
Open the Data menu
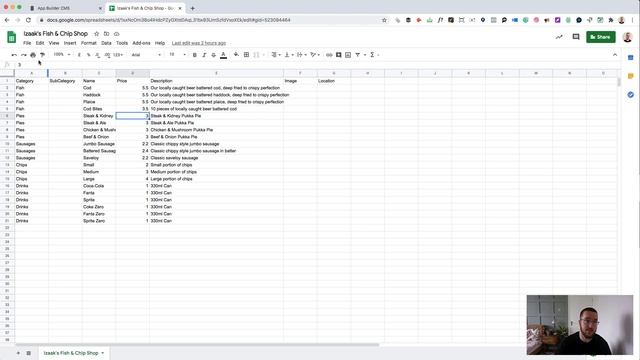106,43
